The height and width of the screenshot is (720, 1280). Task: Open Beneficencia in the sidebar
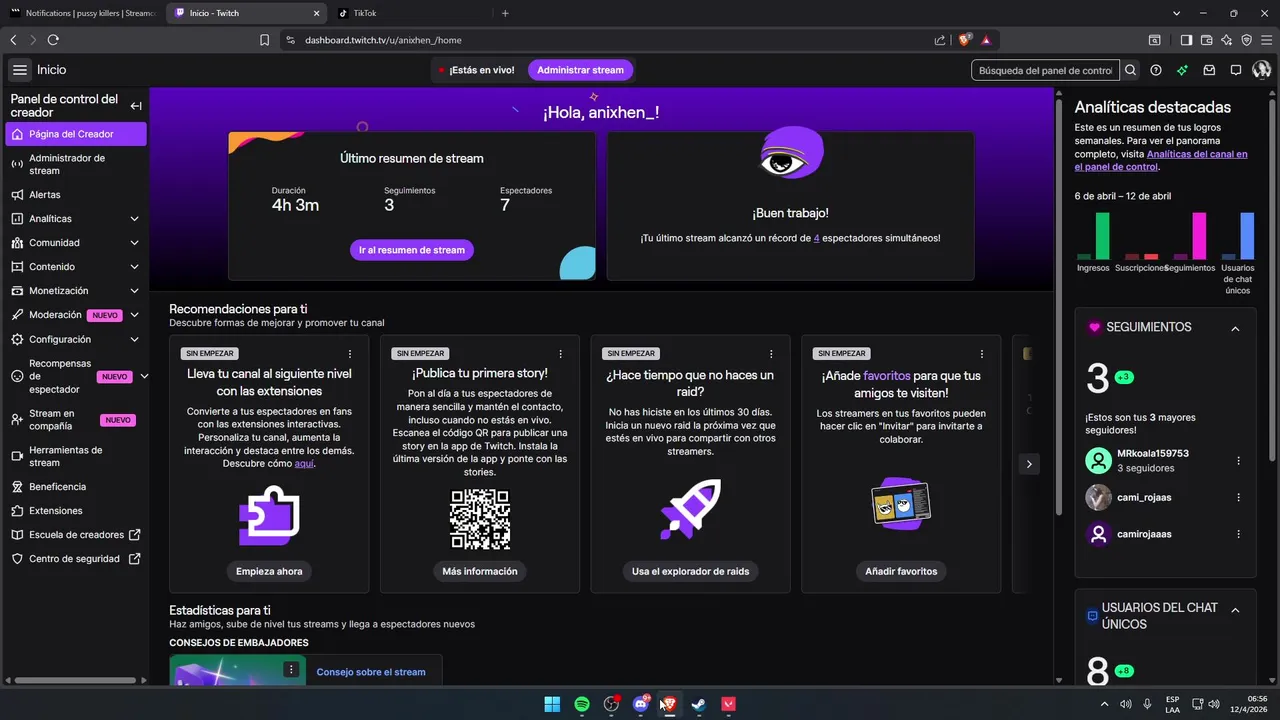point(76,487)
